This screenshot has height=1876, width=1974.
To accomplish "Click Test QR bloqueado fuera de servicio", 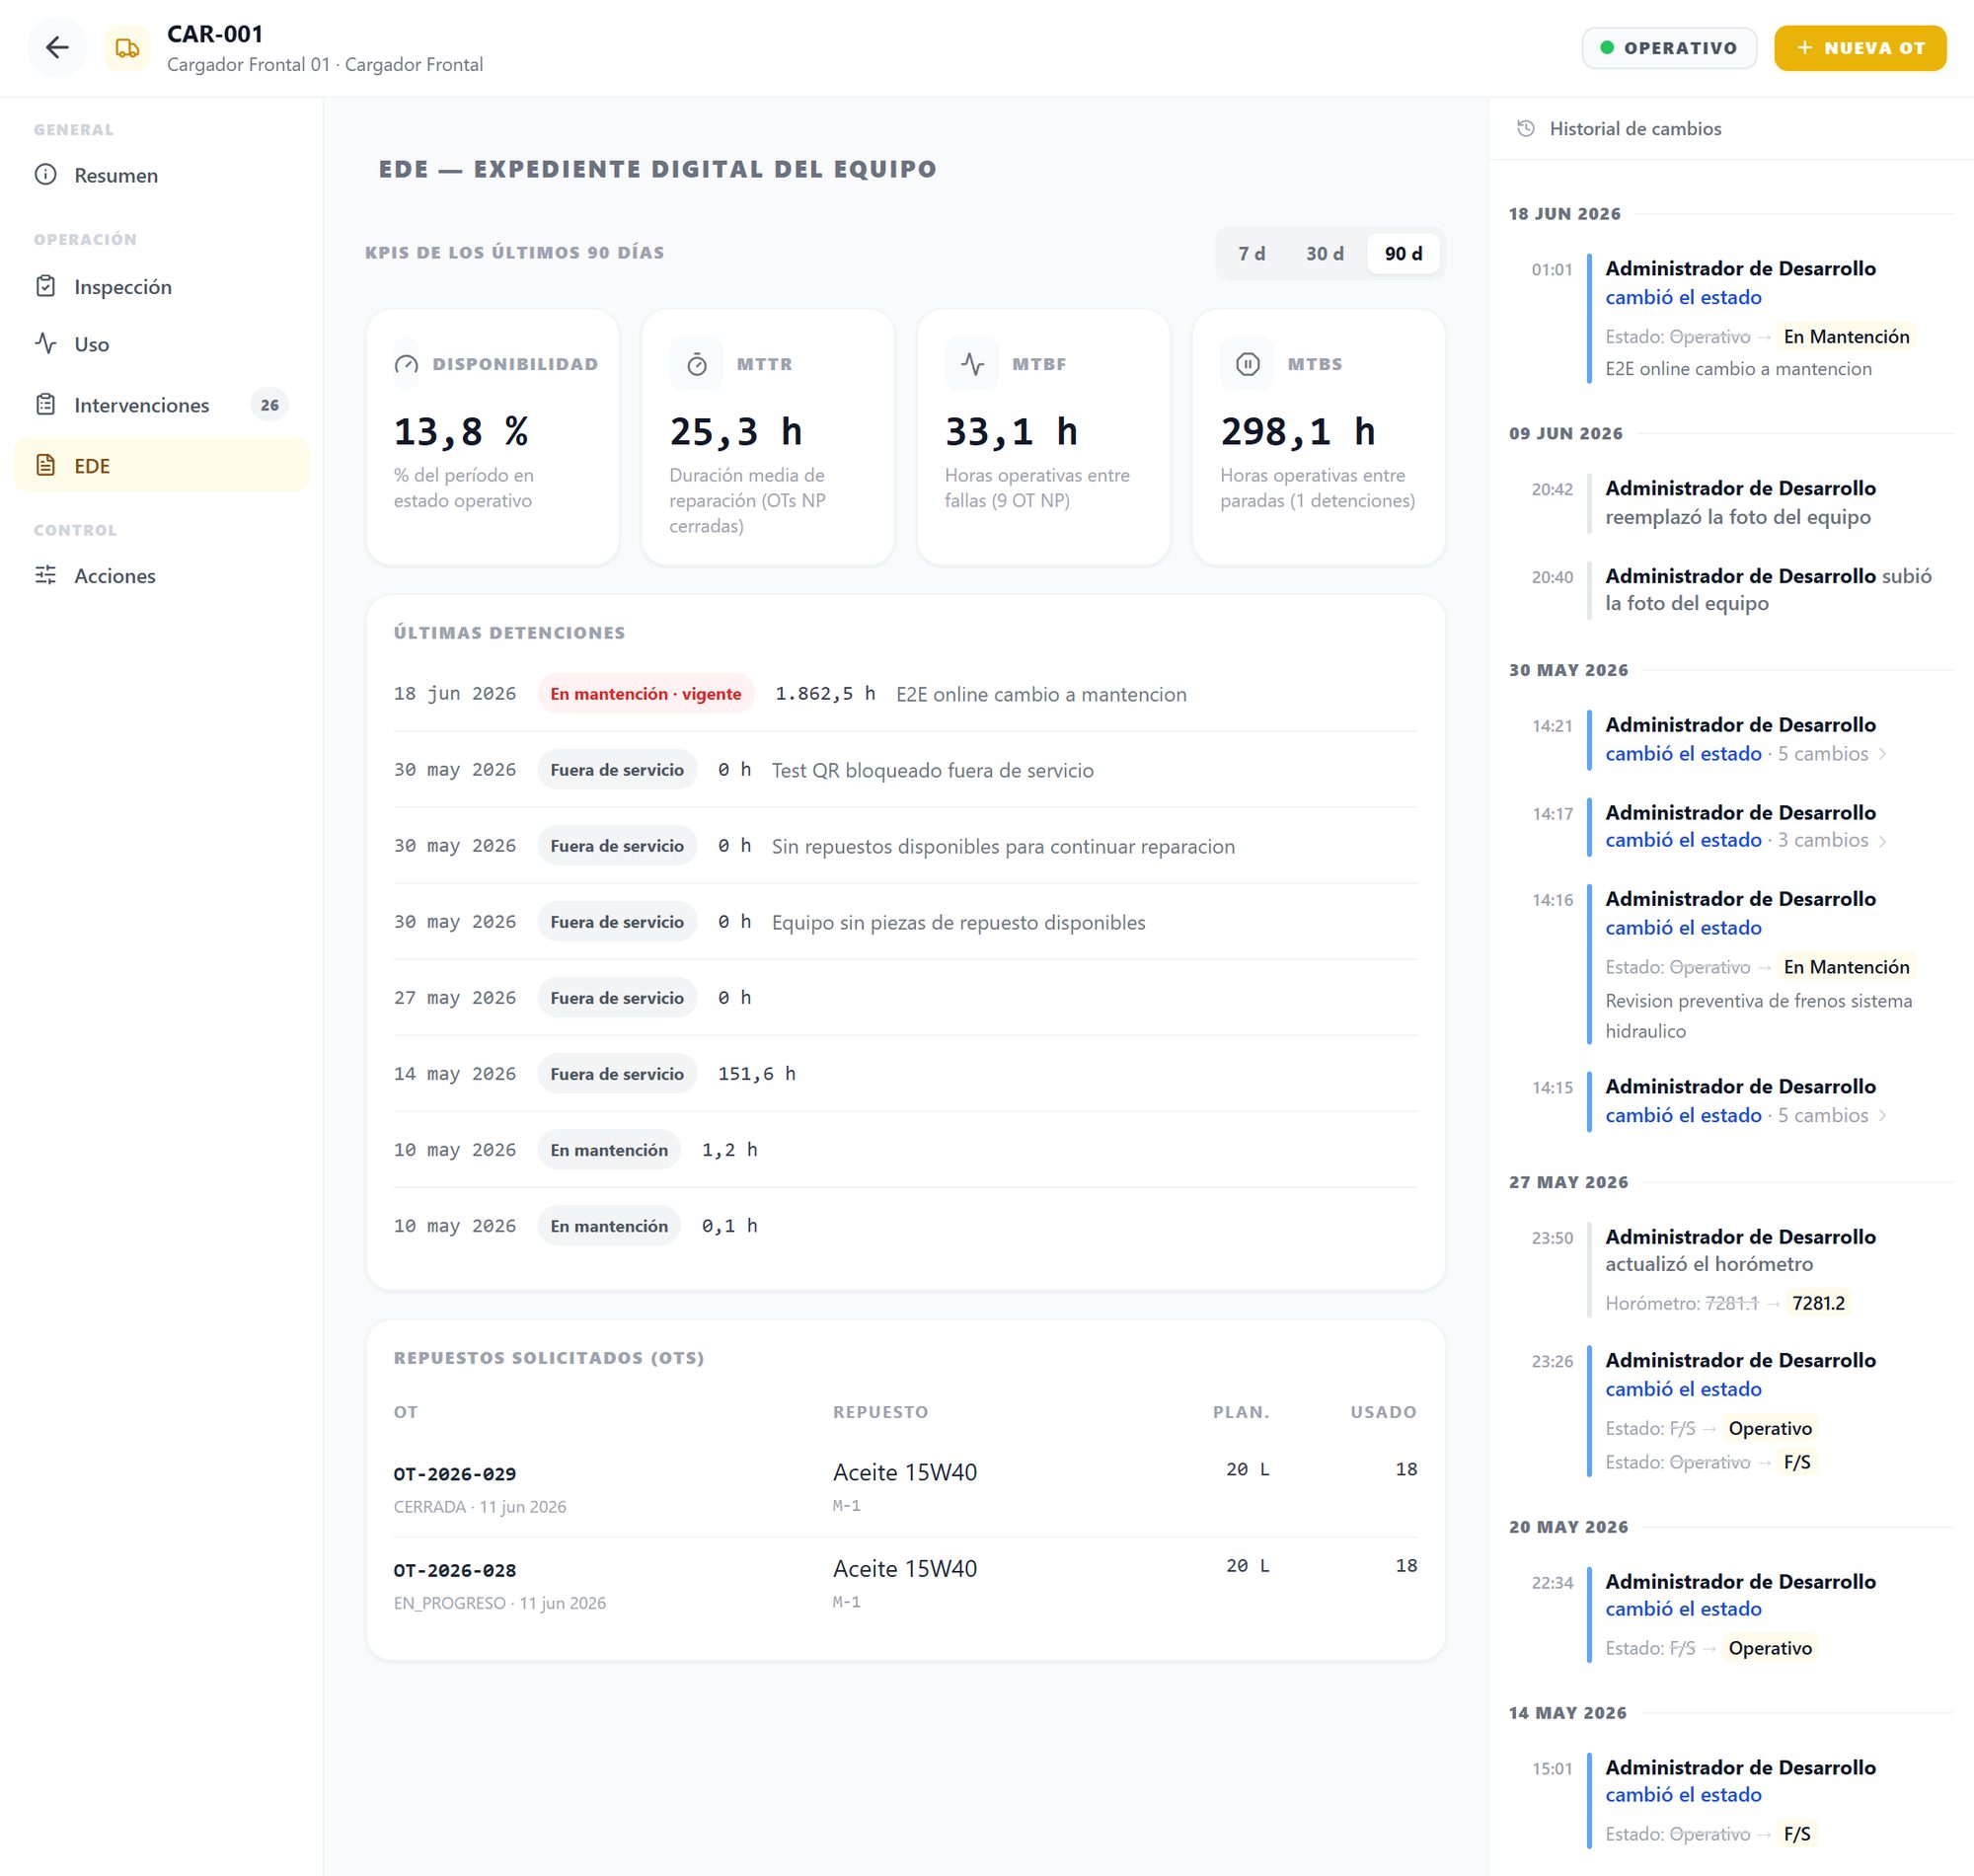I will [x=932, y=770].
